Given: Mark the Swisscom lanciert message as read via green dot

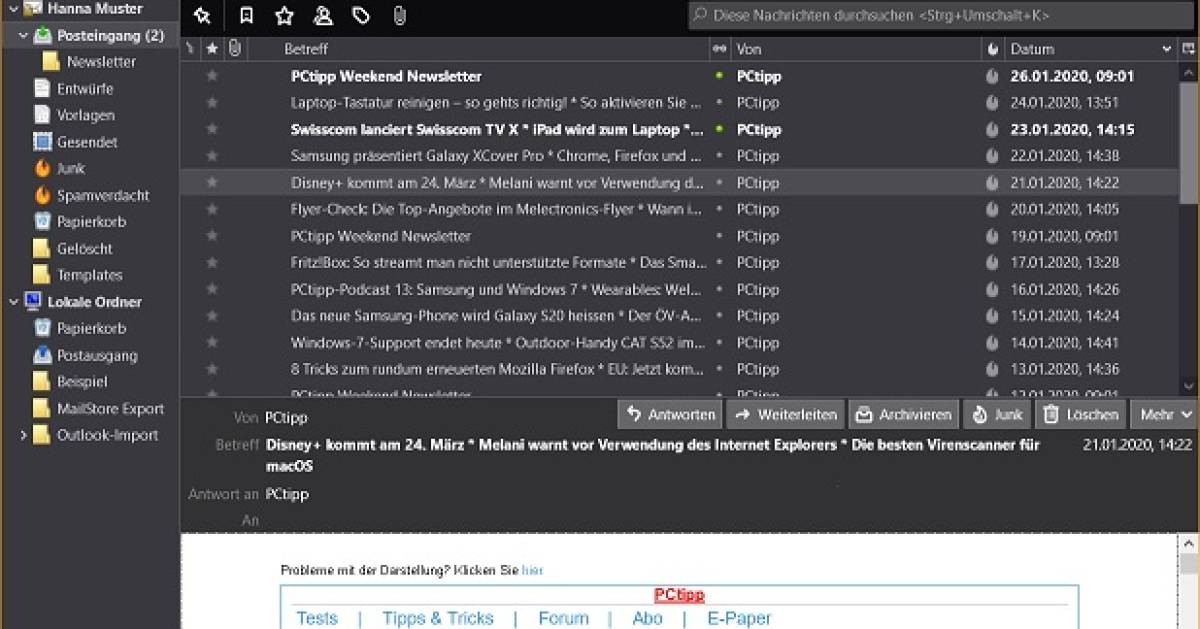Looking at the screenshot, I should (x=719, y=130).
